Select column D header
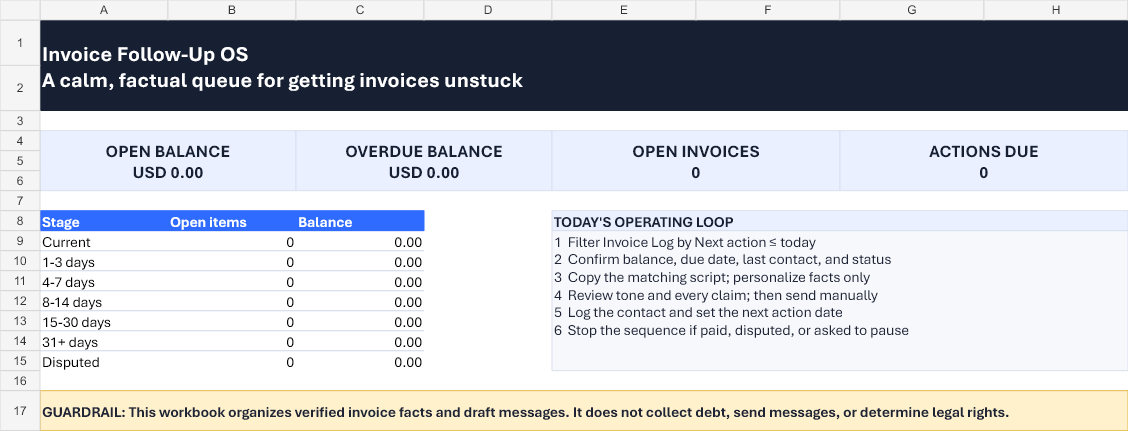The image size is (1128, 431). [488, 10]
